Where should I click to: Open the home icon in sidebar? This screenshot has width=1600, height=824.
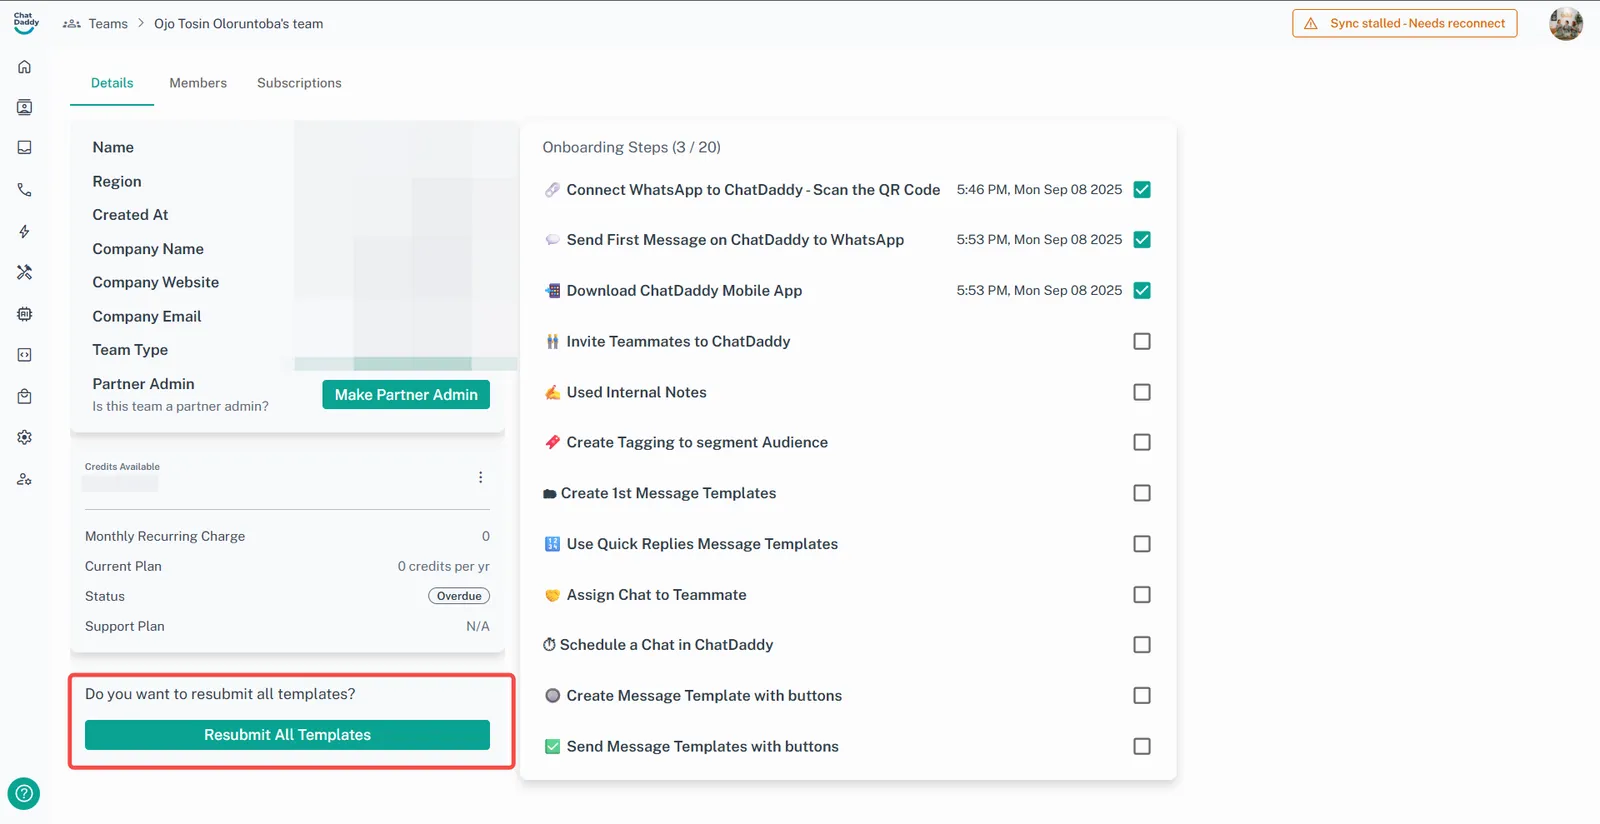pyautogui.click(x=25, y=67)
